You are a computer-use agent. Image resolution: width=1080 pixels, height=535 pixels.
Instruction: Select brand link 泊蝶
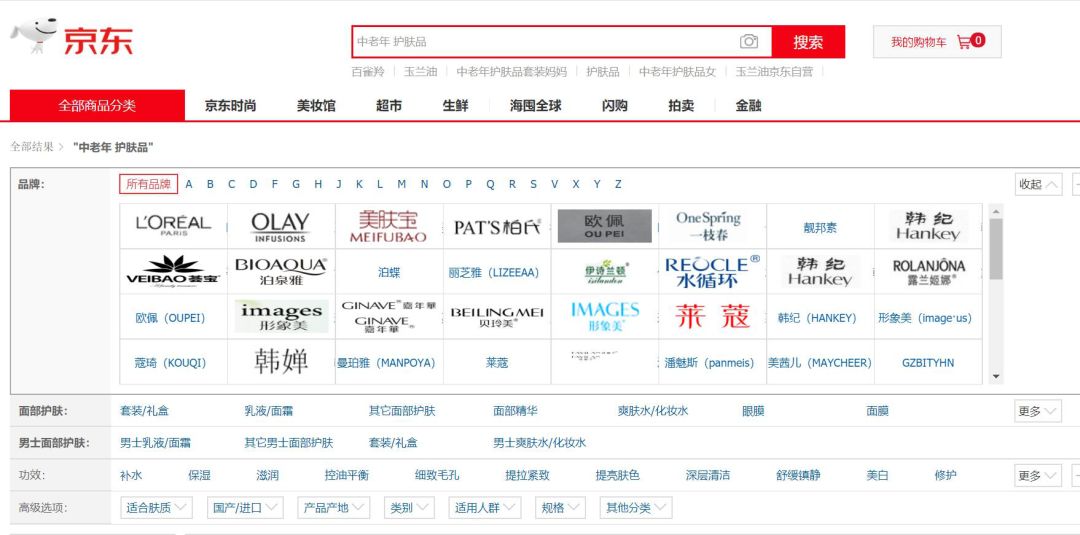coord(389,273)
